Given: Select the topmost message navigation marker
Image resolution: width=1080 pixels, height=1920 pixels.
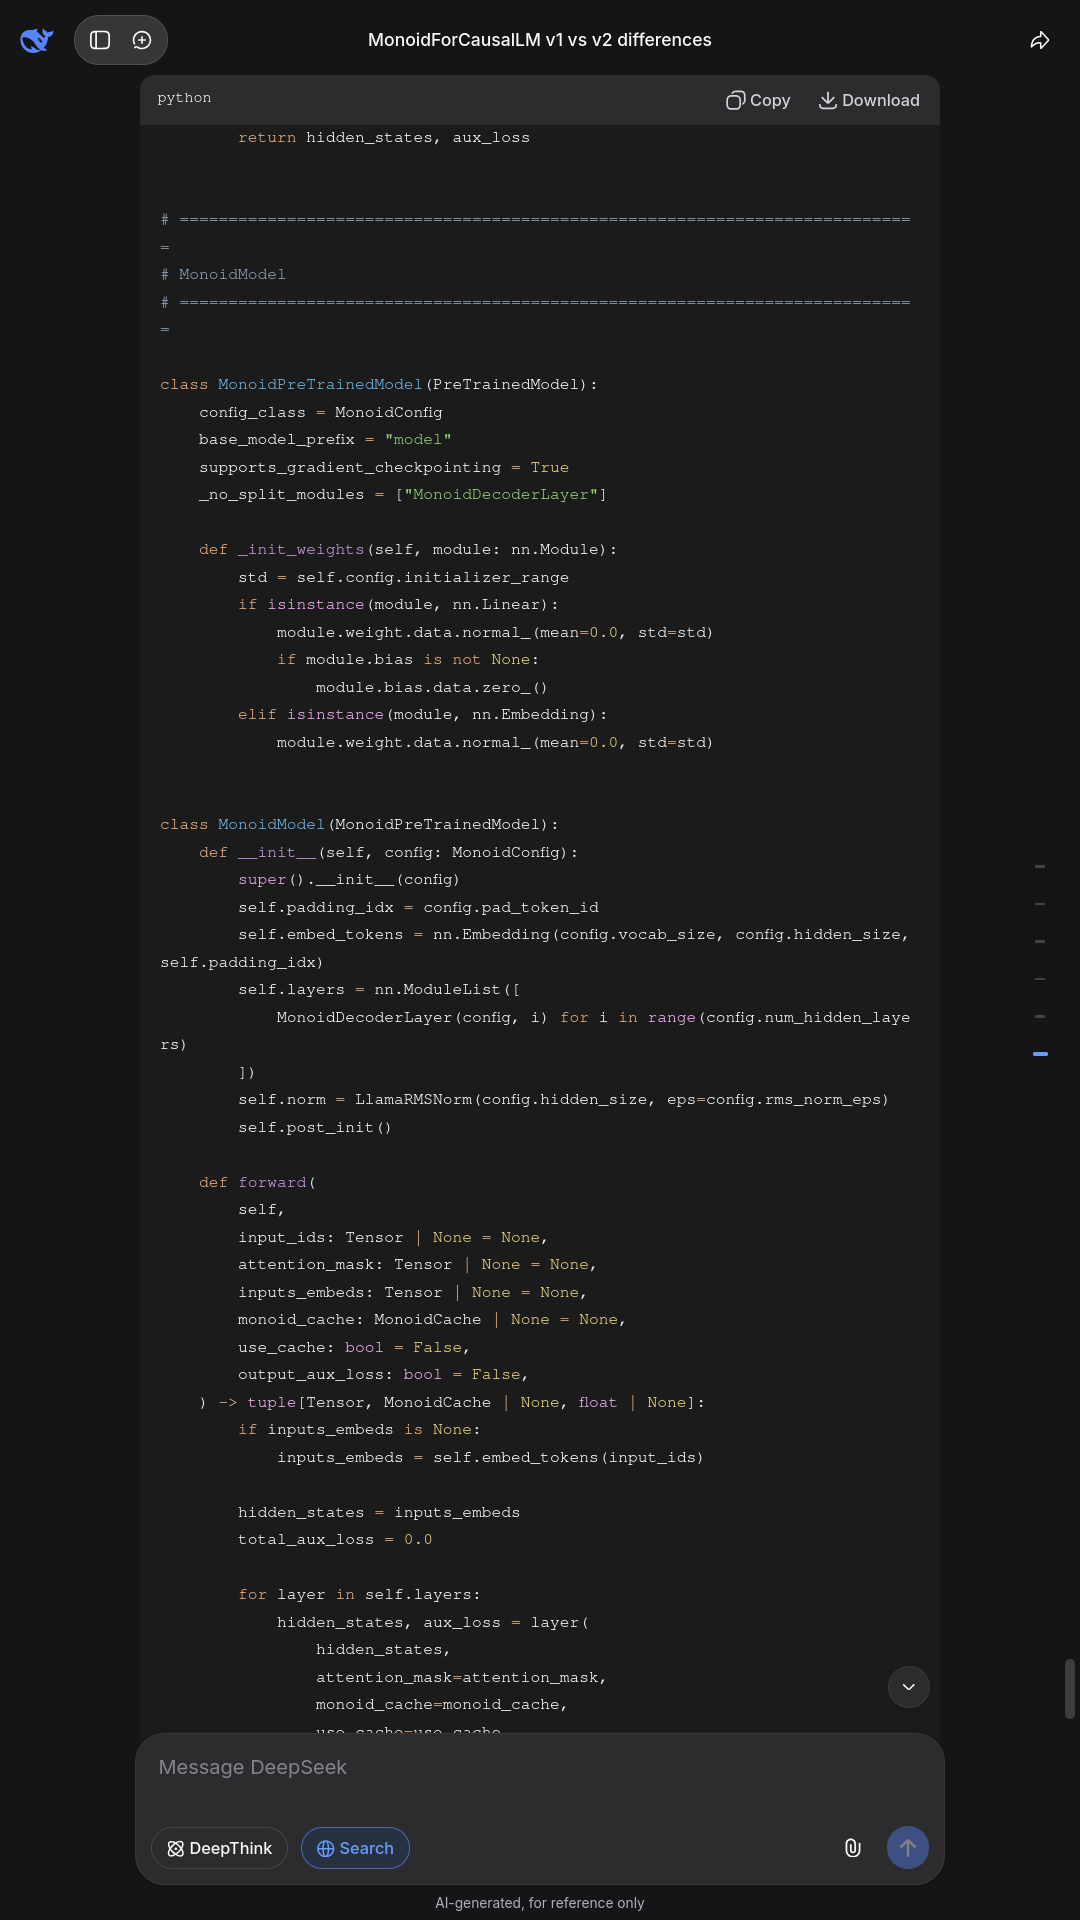Looking at the screenshot, I should 1040,867.
